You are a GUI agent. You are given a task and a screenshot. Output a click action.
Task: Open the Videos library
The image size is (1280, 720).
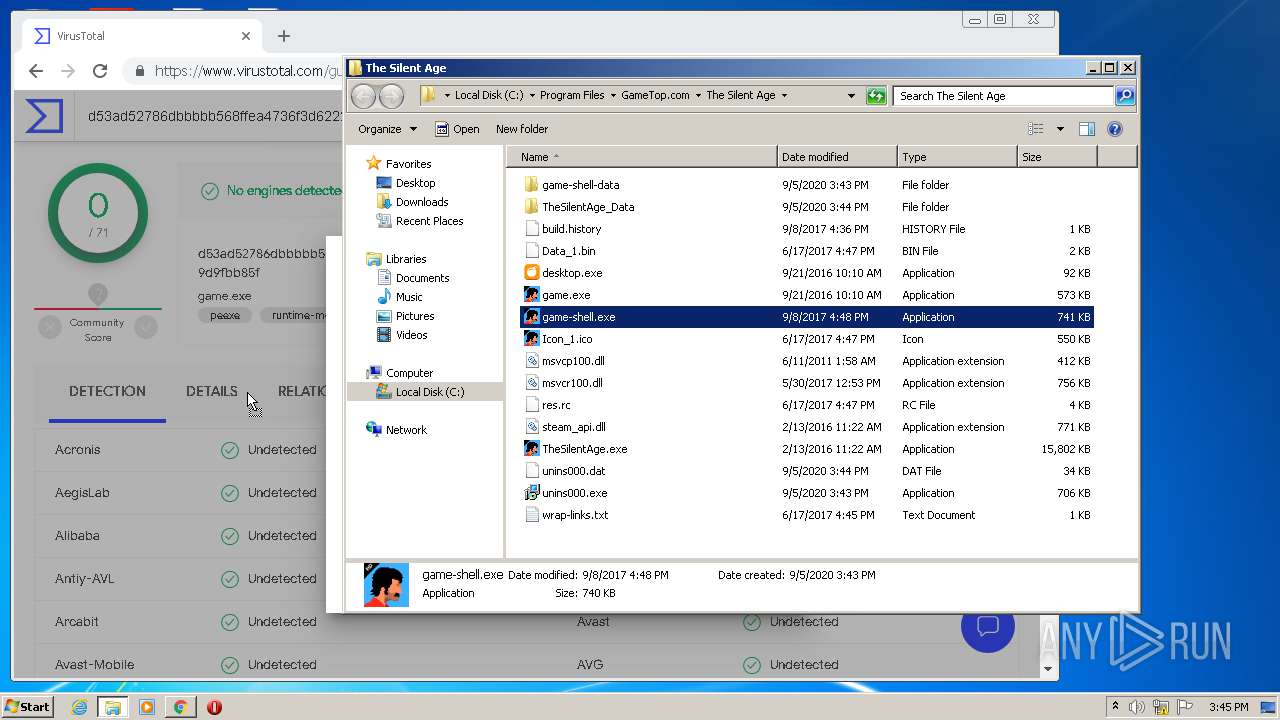point(411,335)
